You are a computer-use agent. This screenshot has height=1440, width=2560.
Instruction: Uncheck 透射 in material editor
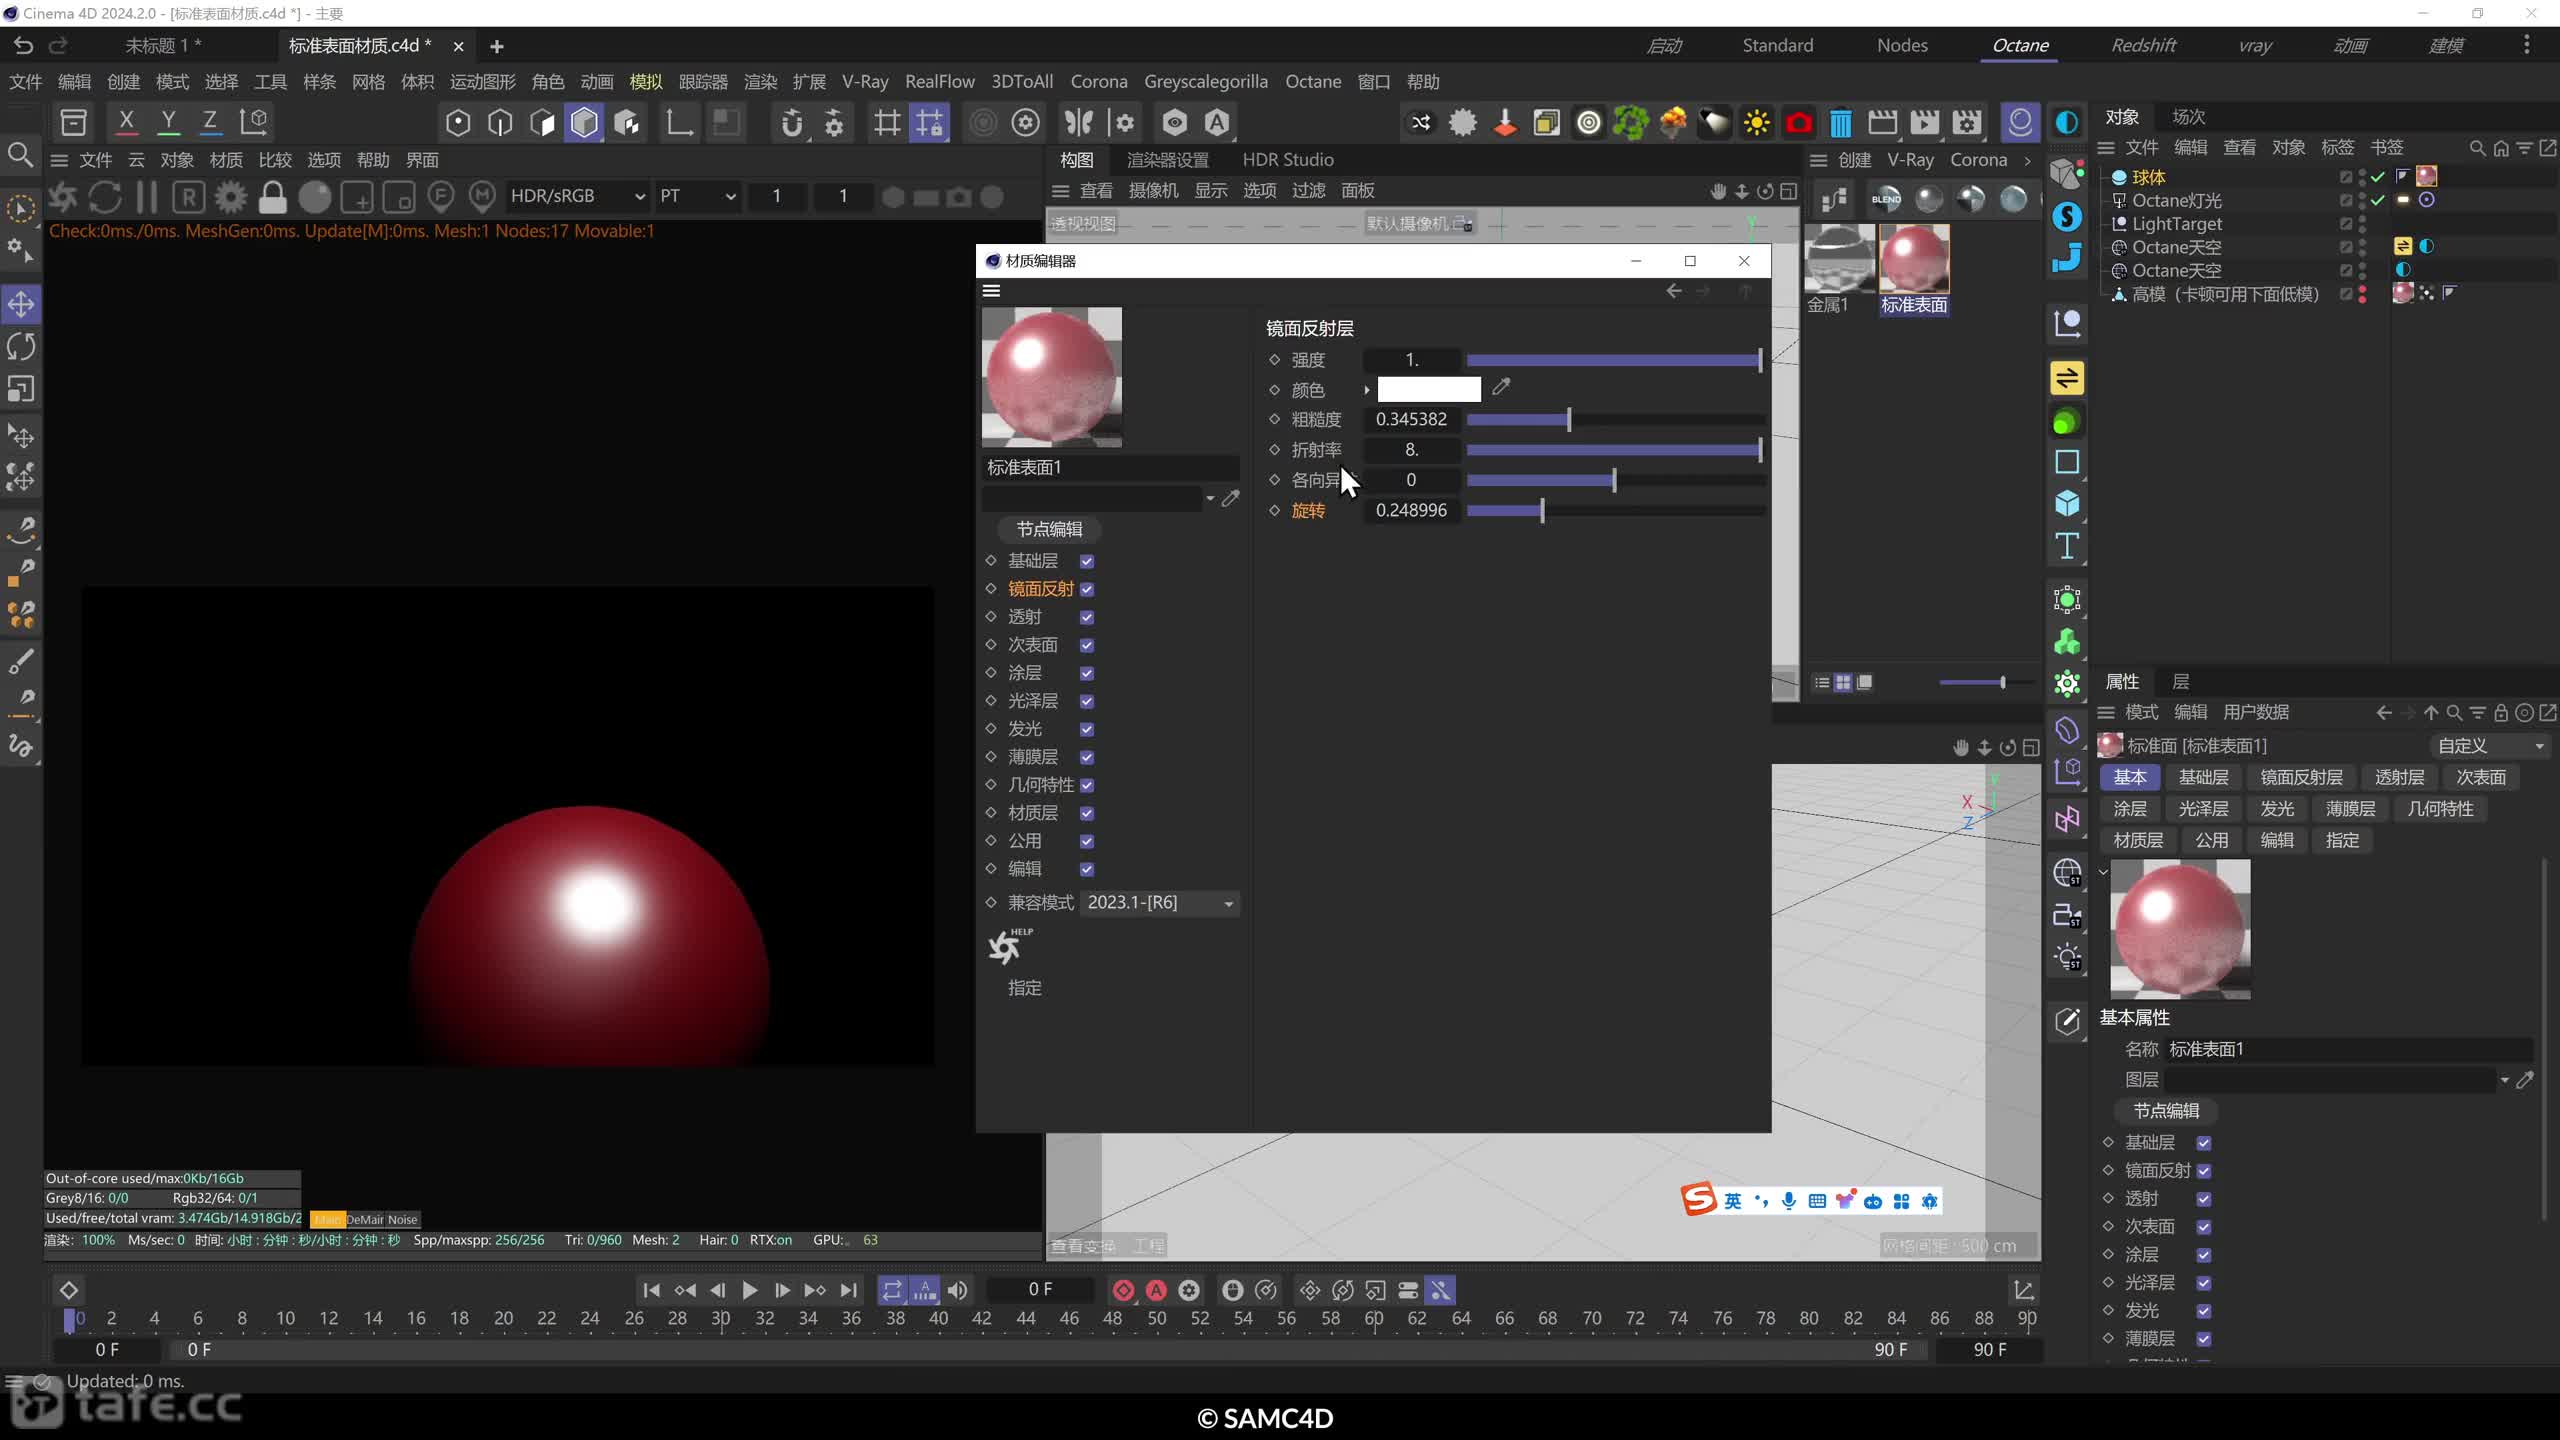(1087, 617)
